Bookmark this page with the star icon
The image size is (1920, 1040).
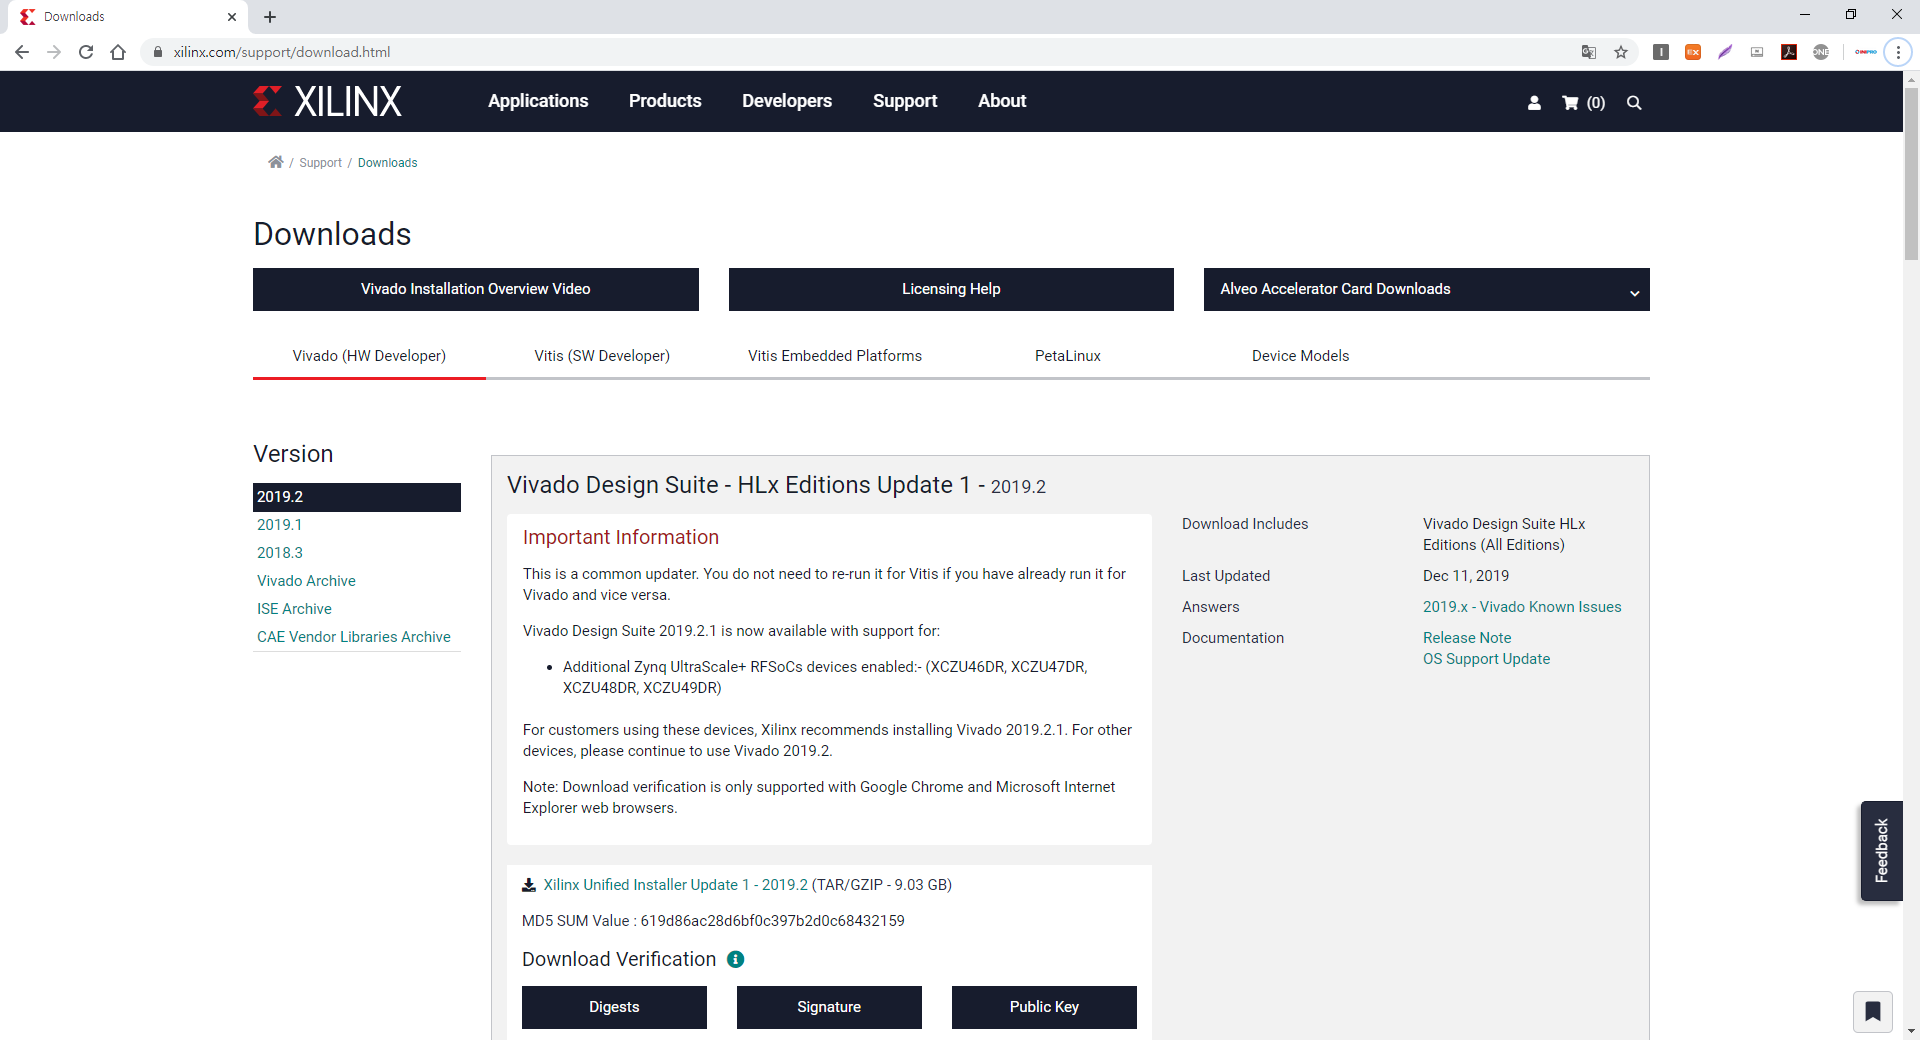1621,52
